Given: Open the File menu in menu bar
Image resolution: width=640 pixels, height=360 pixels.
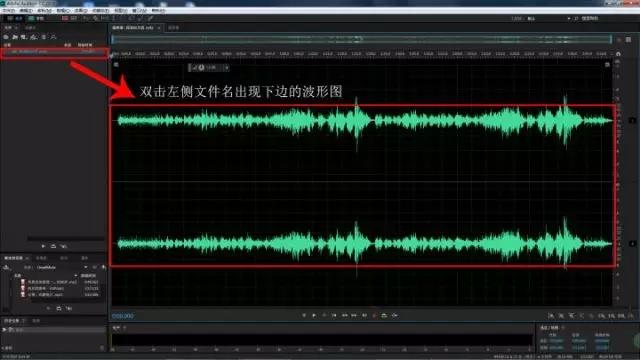Looking at the screenshot, I should 8,11.
